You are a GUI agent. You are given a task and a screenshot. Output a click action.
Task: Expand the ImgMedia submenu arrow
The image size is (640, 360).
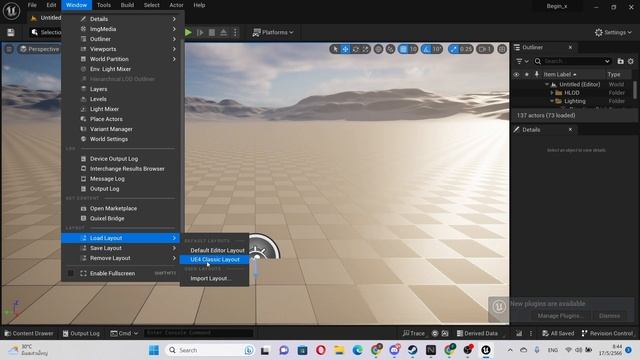pyautogui.click(x=174, y=29)
